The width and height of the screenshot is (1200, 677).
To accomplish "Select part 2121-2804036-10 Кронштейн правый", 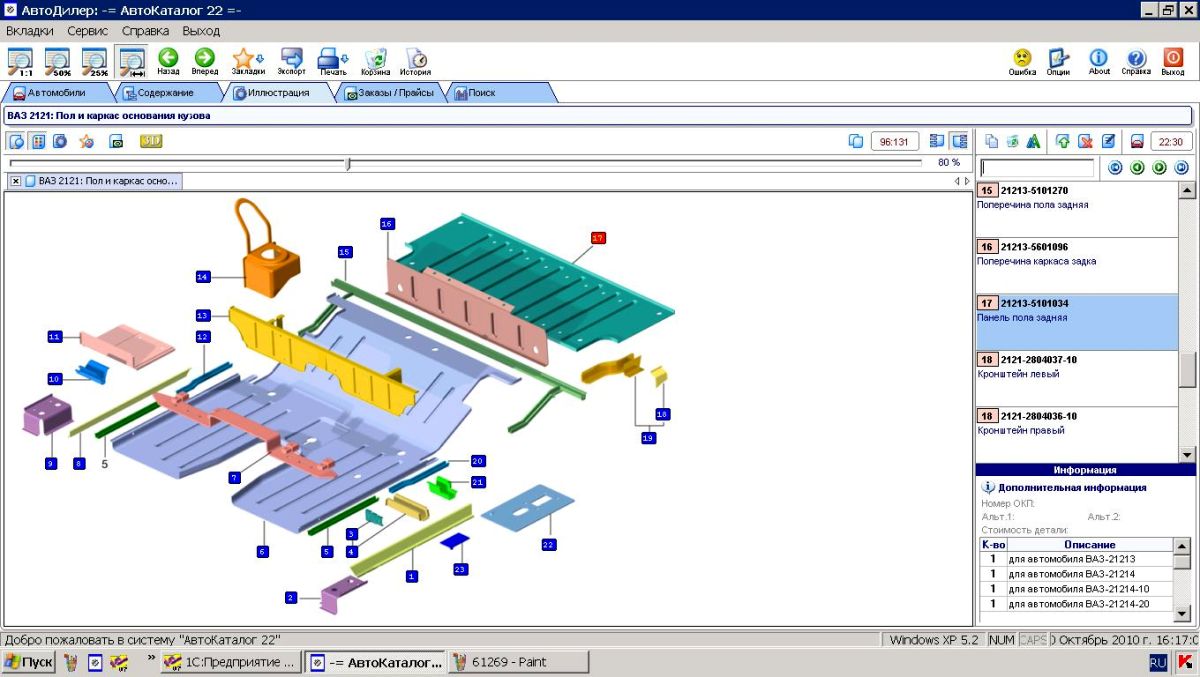I will [x=1077, y=434].
